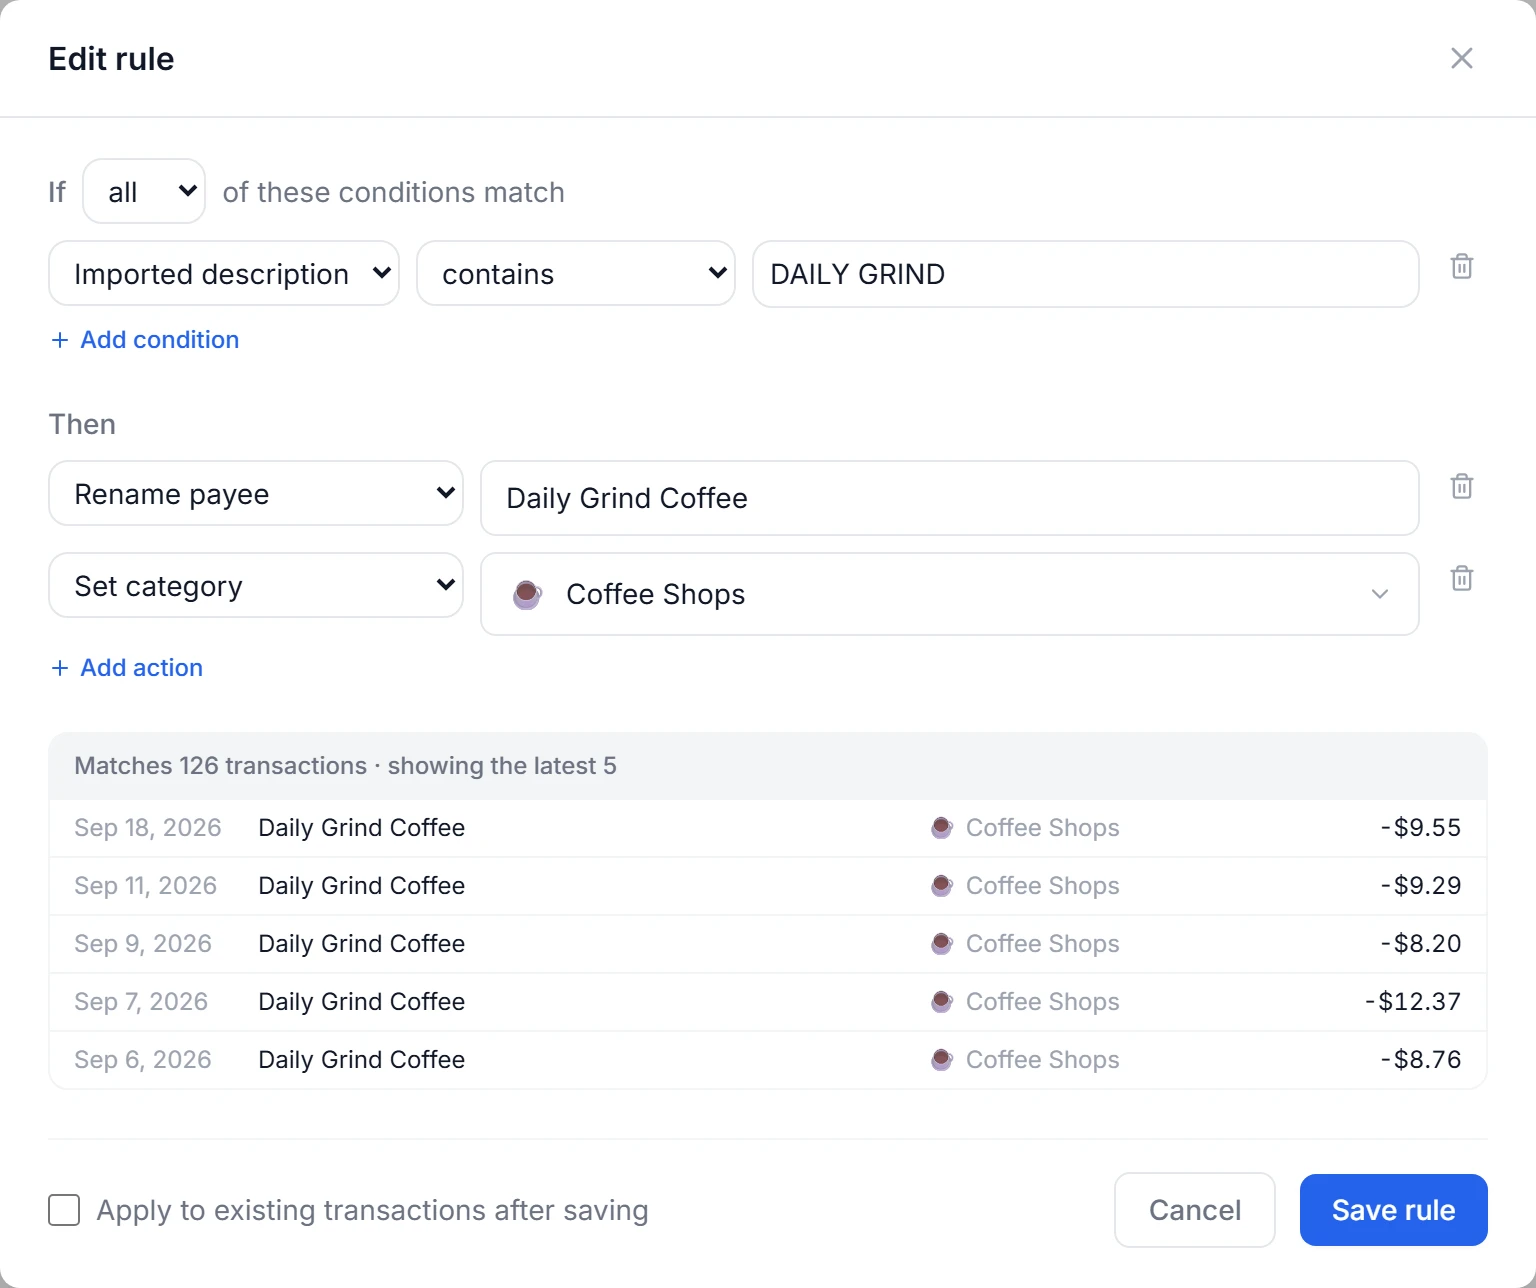Open the 'all' conditions match dropdown
1536x1288 pixels.
click(144, 191)
